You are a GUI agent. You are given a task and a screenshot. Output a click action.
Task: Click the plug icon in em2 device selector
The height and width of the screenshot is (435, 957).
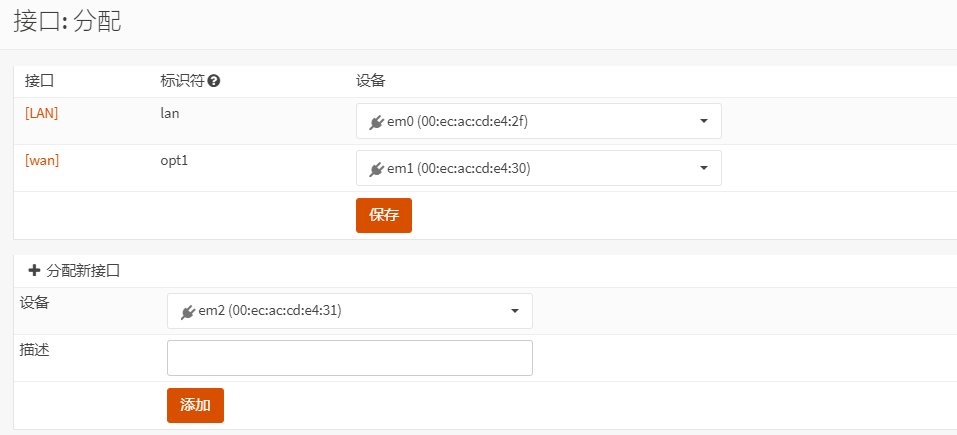187,312
